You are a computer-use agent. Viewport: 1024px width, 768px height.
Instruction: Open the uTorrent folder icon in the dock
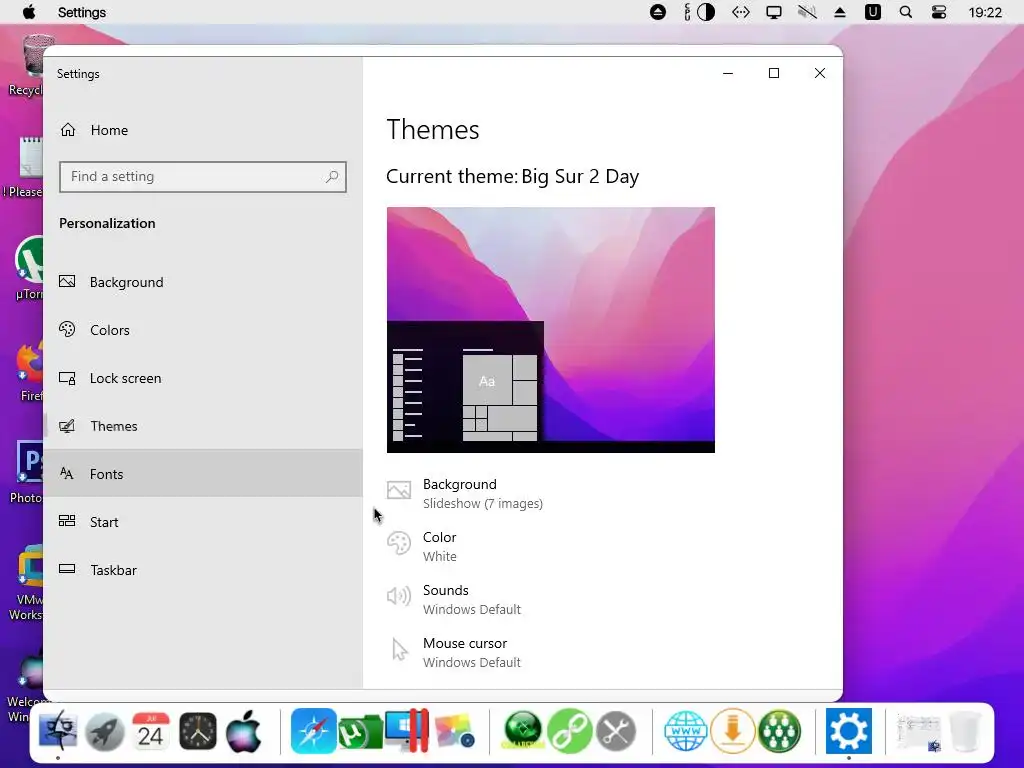point(360,732)
